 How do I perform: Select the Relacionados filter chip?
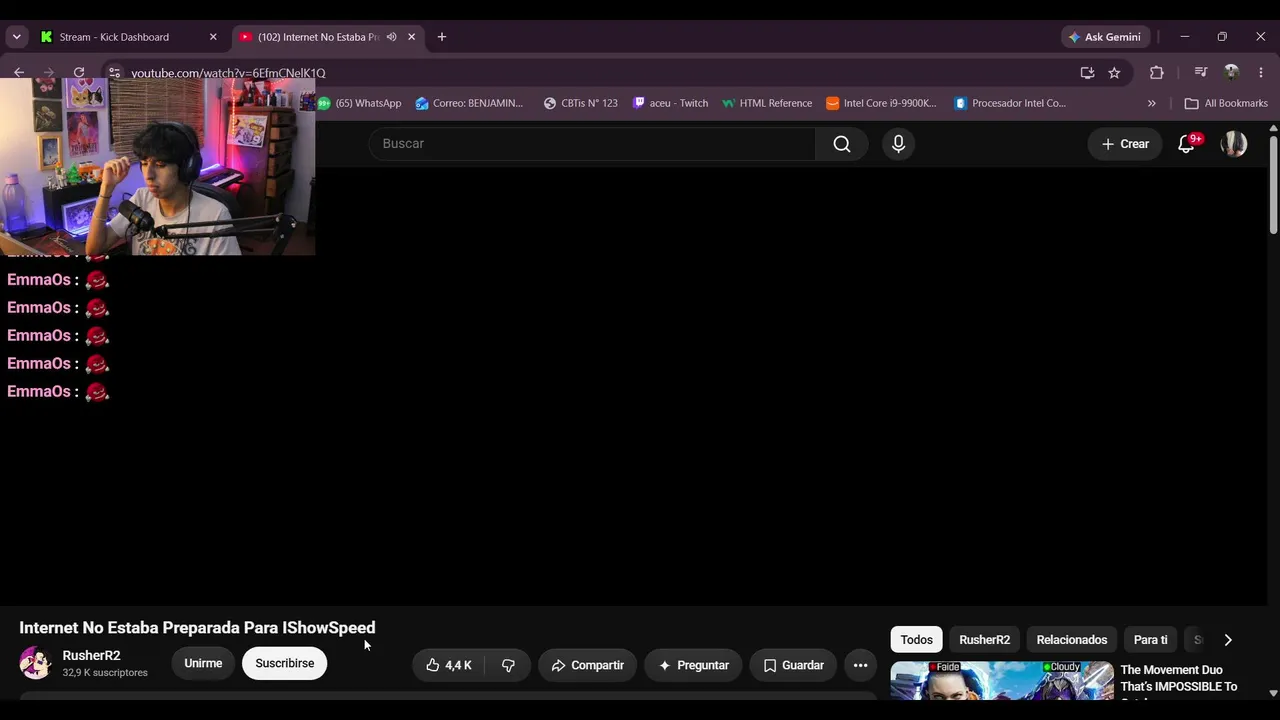(1072, 640)
